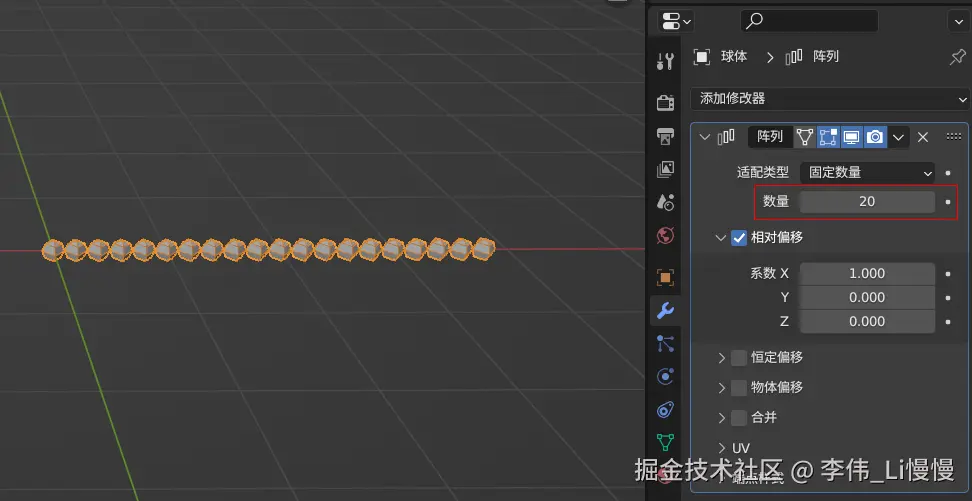Open the Object properties tab
Image resolution: width=972 pixels, height=501 pixels.
(665, 277)
